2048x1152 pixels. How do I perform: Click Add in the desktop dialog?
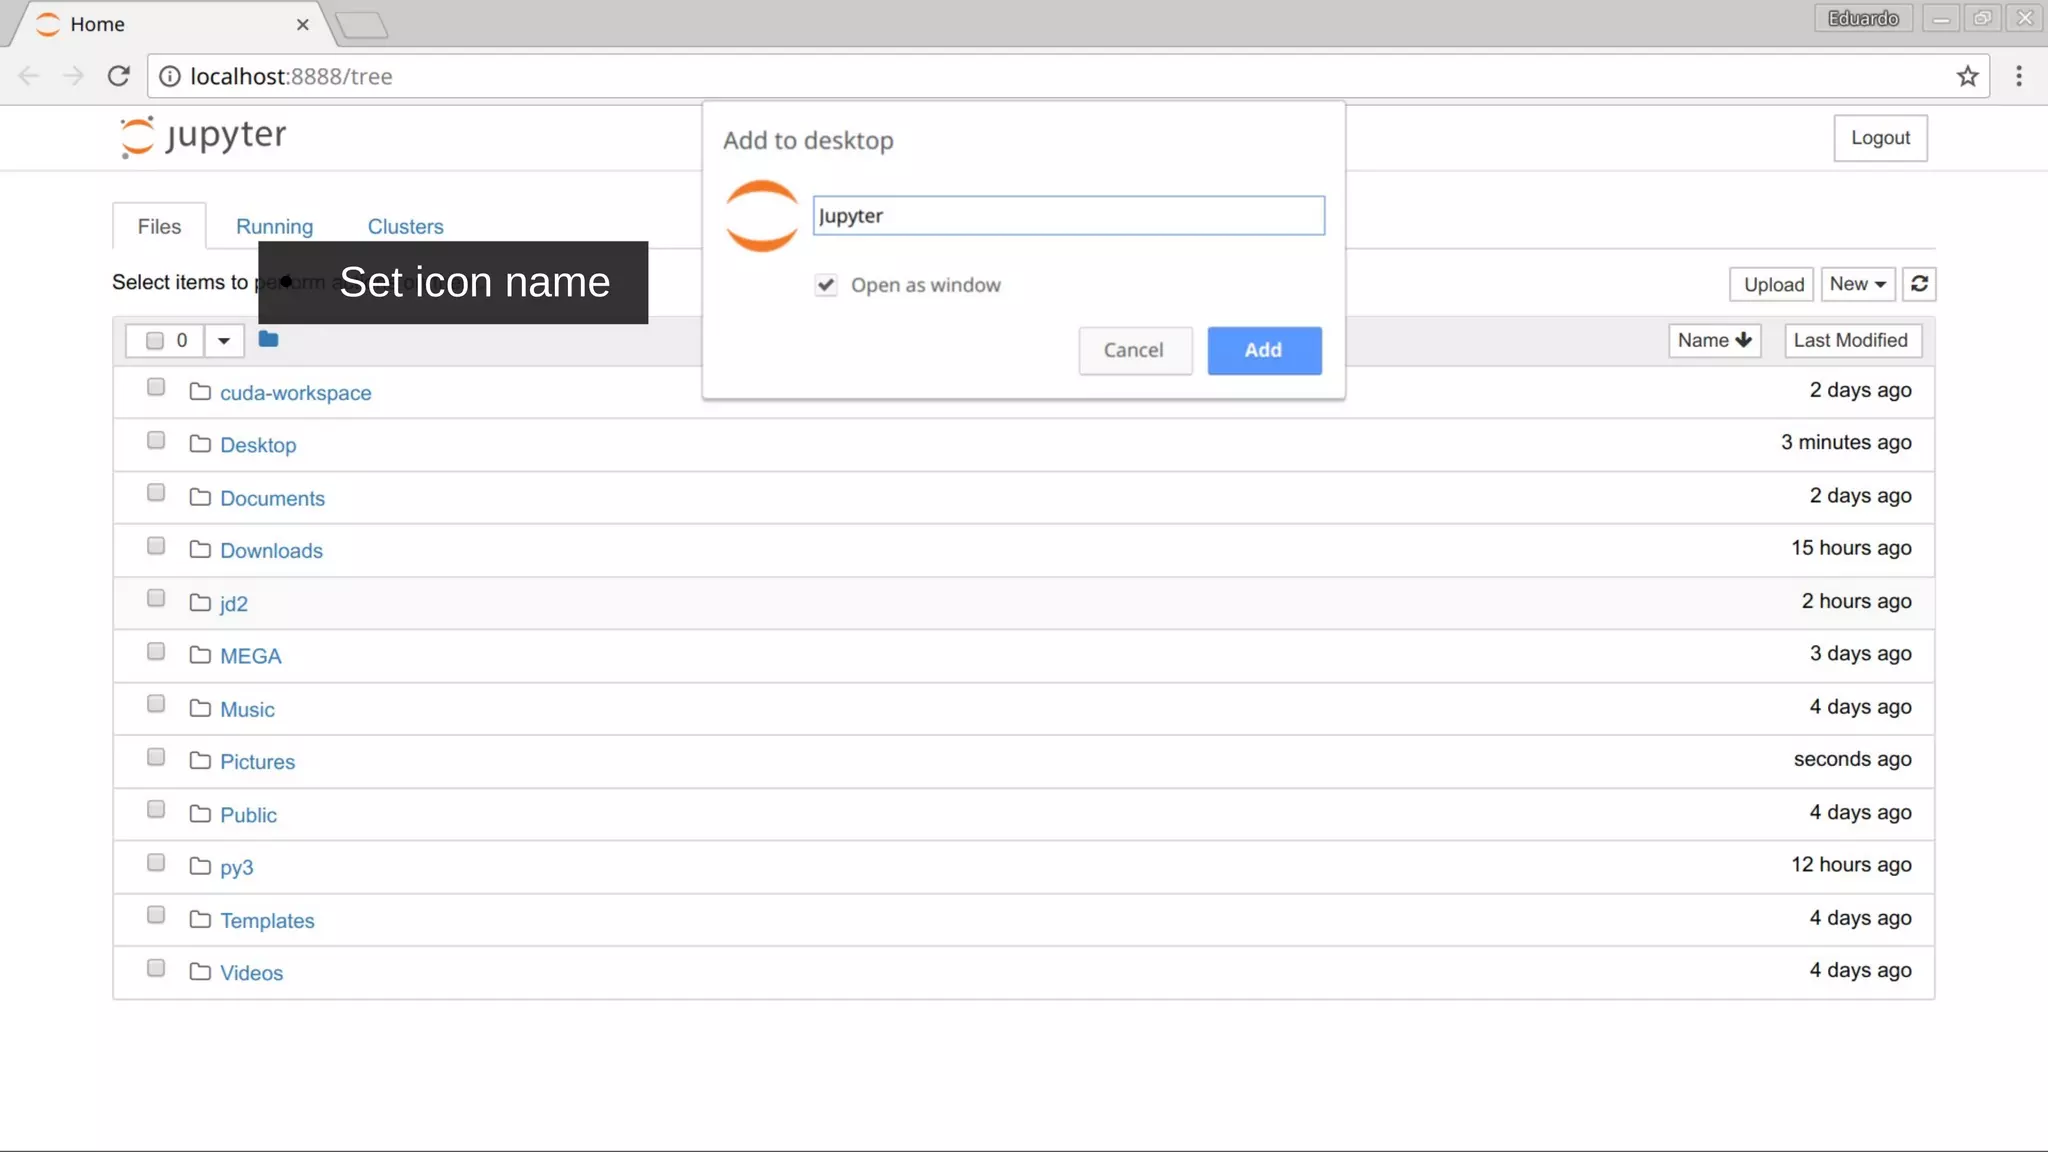point(1264,350)
